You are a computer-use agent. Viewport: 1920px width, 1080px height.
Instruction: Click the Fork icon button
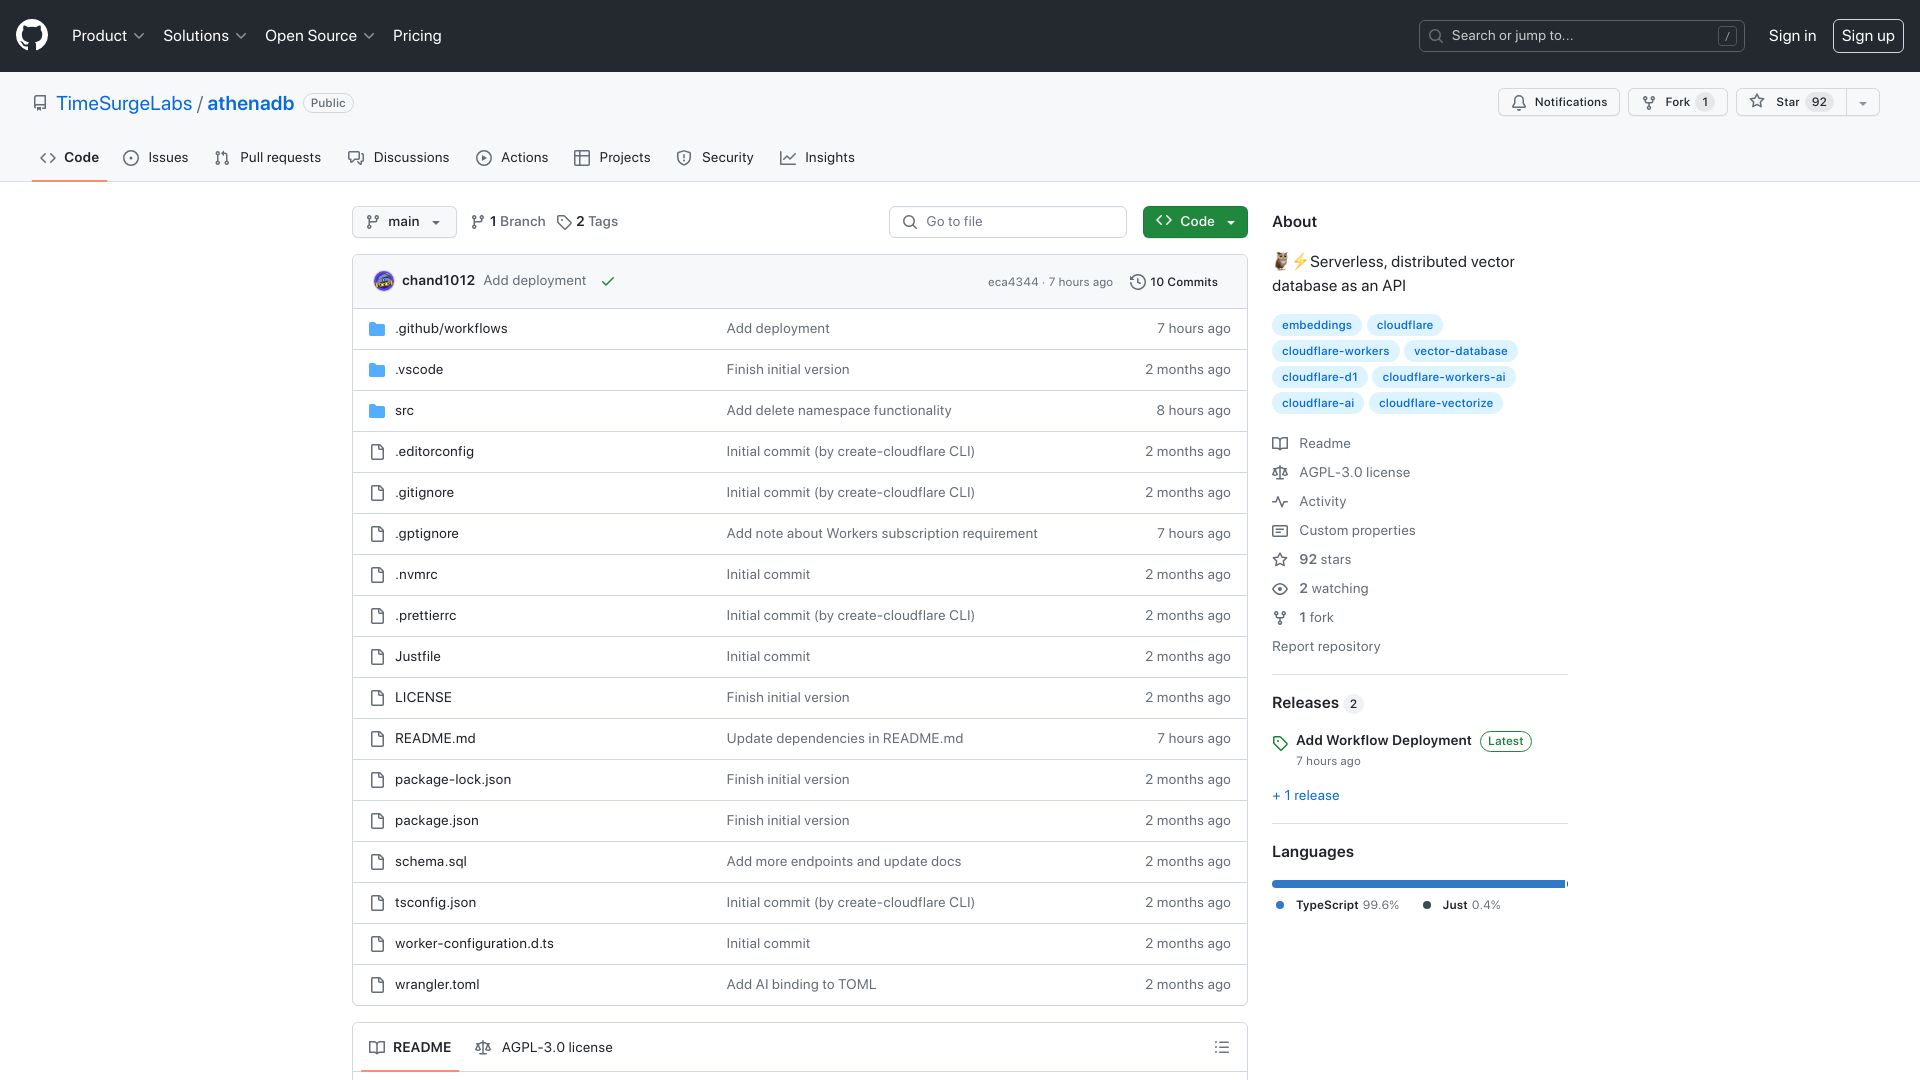tap(1677, 102)
